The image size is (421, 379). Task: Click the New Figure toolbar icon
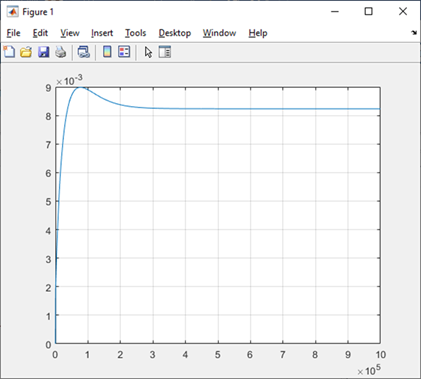(x=9, y=52)
